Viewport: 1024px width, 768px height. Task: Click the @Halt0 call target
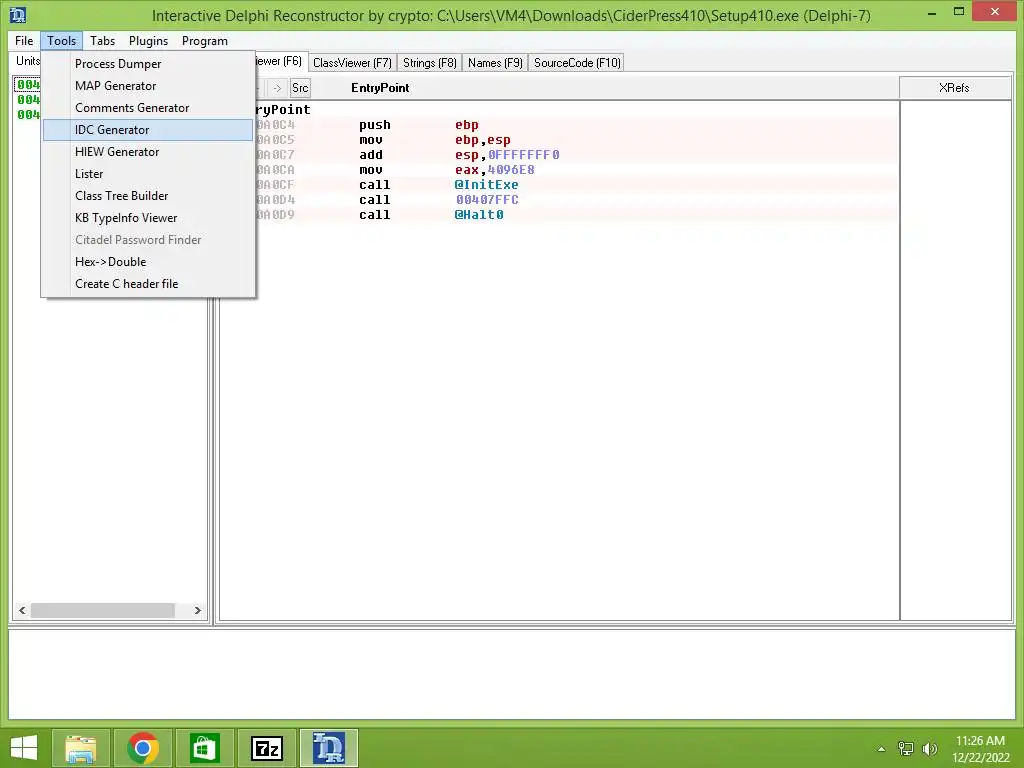479,215
